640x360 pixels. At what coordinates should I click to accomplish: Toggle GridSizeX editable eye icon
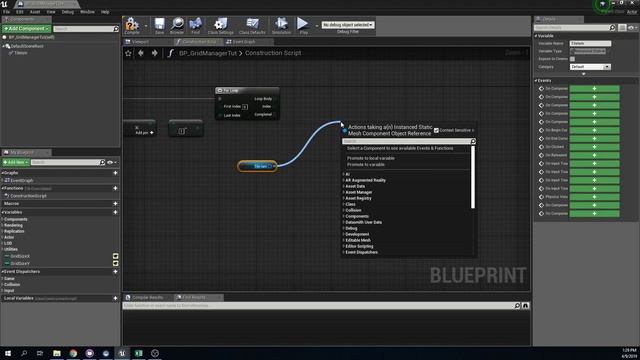116,256
